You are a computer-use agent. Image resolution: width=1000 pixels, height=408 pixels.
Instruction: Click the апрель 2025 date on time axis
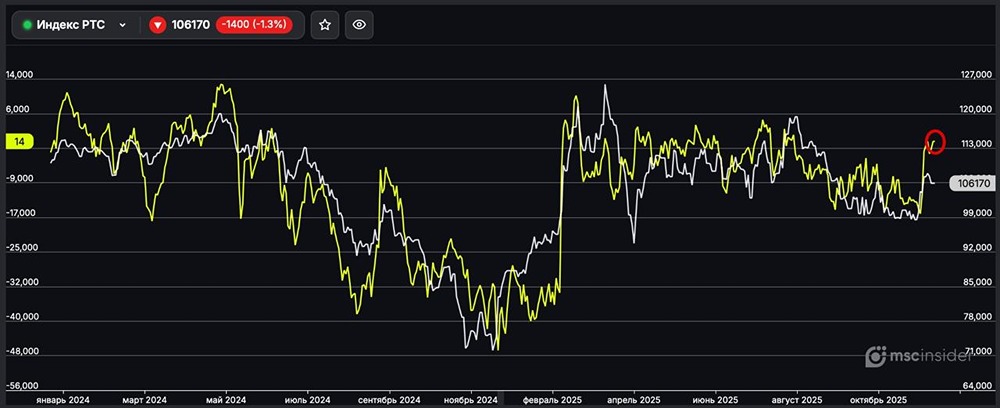(x=634, y=400)
